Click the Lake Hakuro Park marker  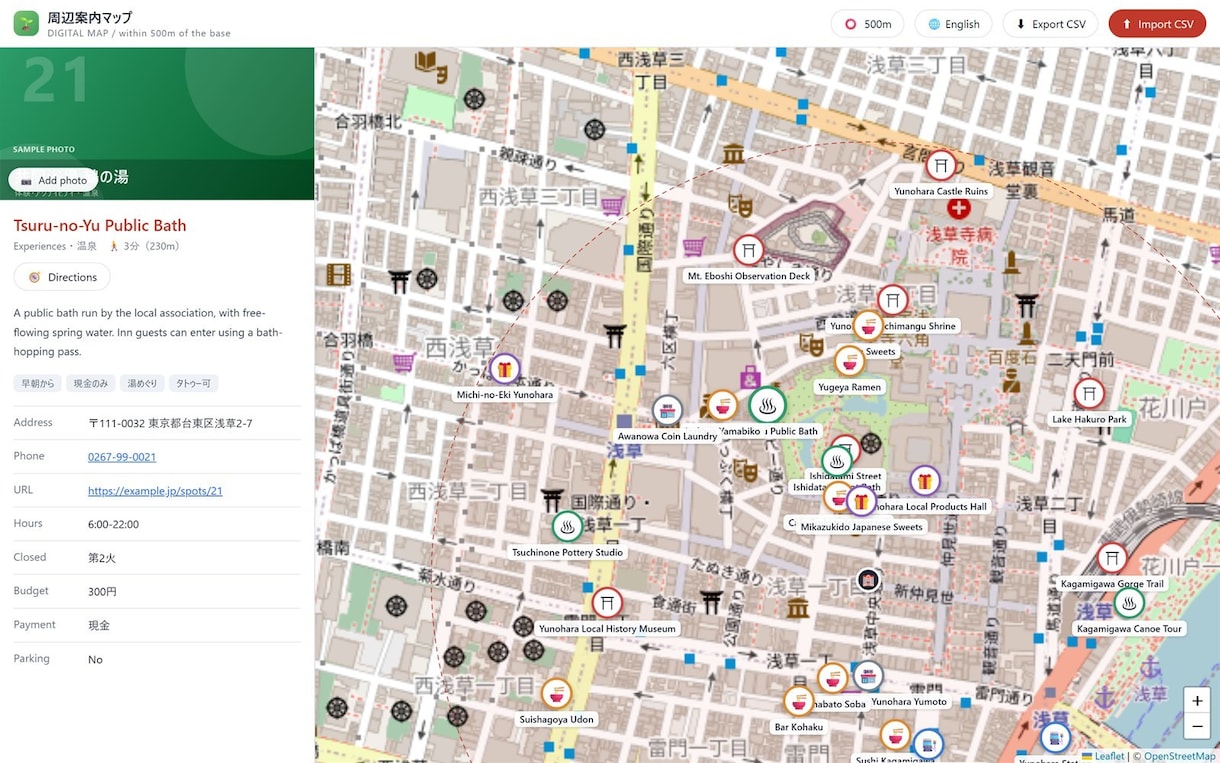point(1089,394)
